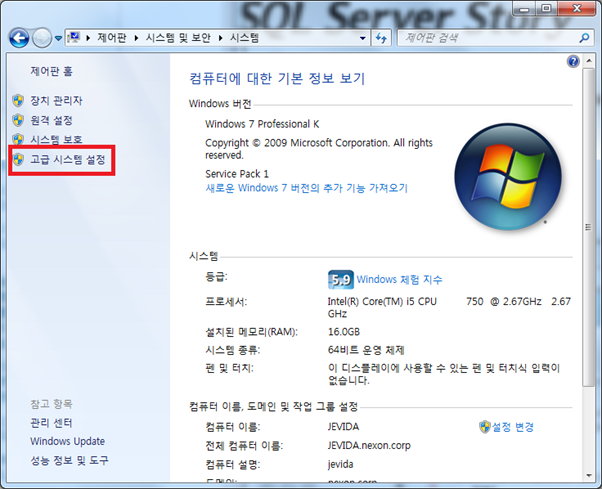
Task: Maximize the System window
Action: (546, 9)
